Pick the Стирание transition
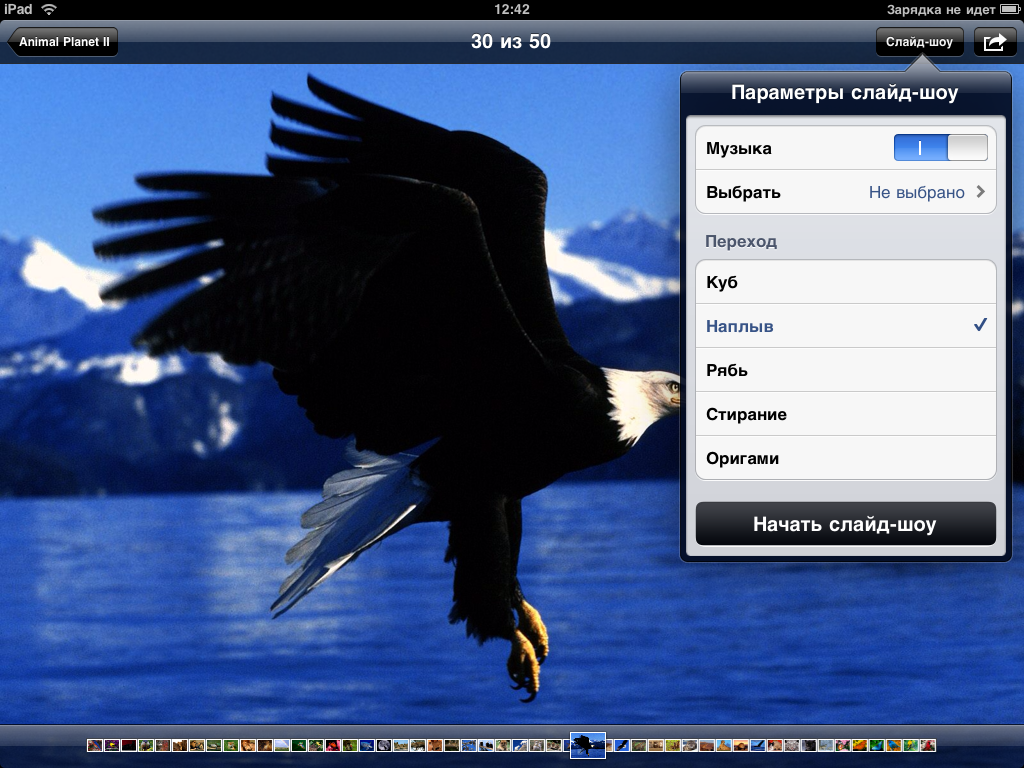1024x768 pixels. 845,414
